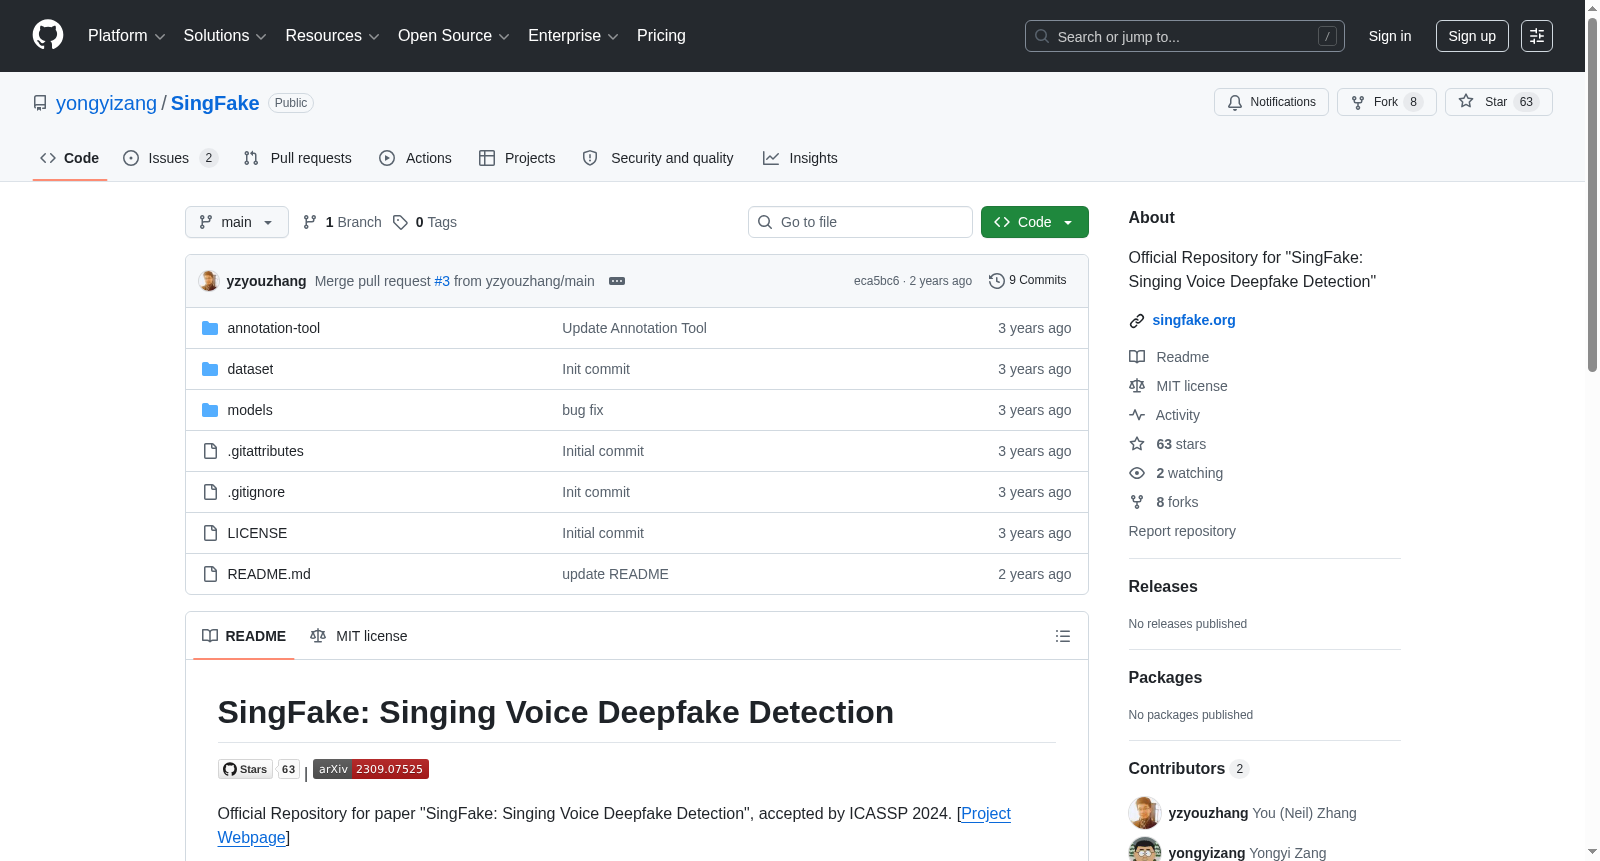Open the Insights tab
Viewport: 1600px width, 861px height.
800,158
